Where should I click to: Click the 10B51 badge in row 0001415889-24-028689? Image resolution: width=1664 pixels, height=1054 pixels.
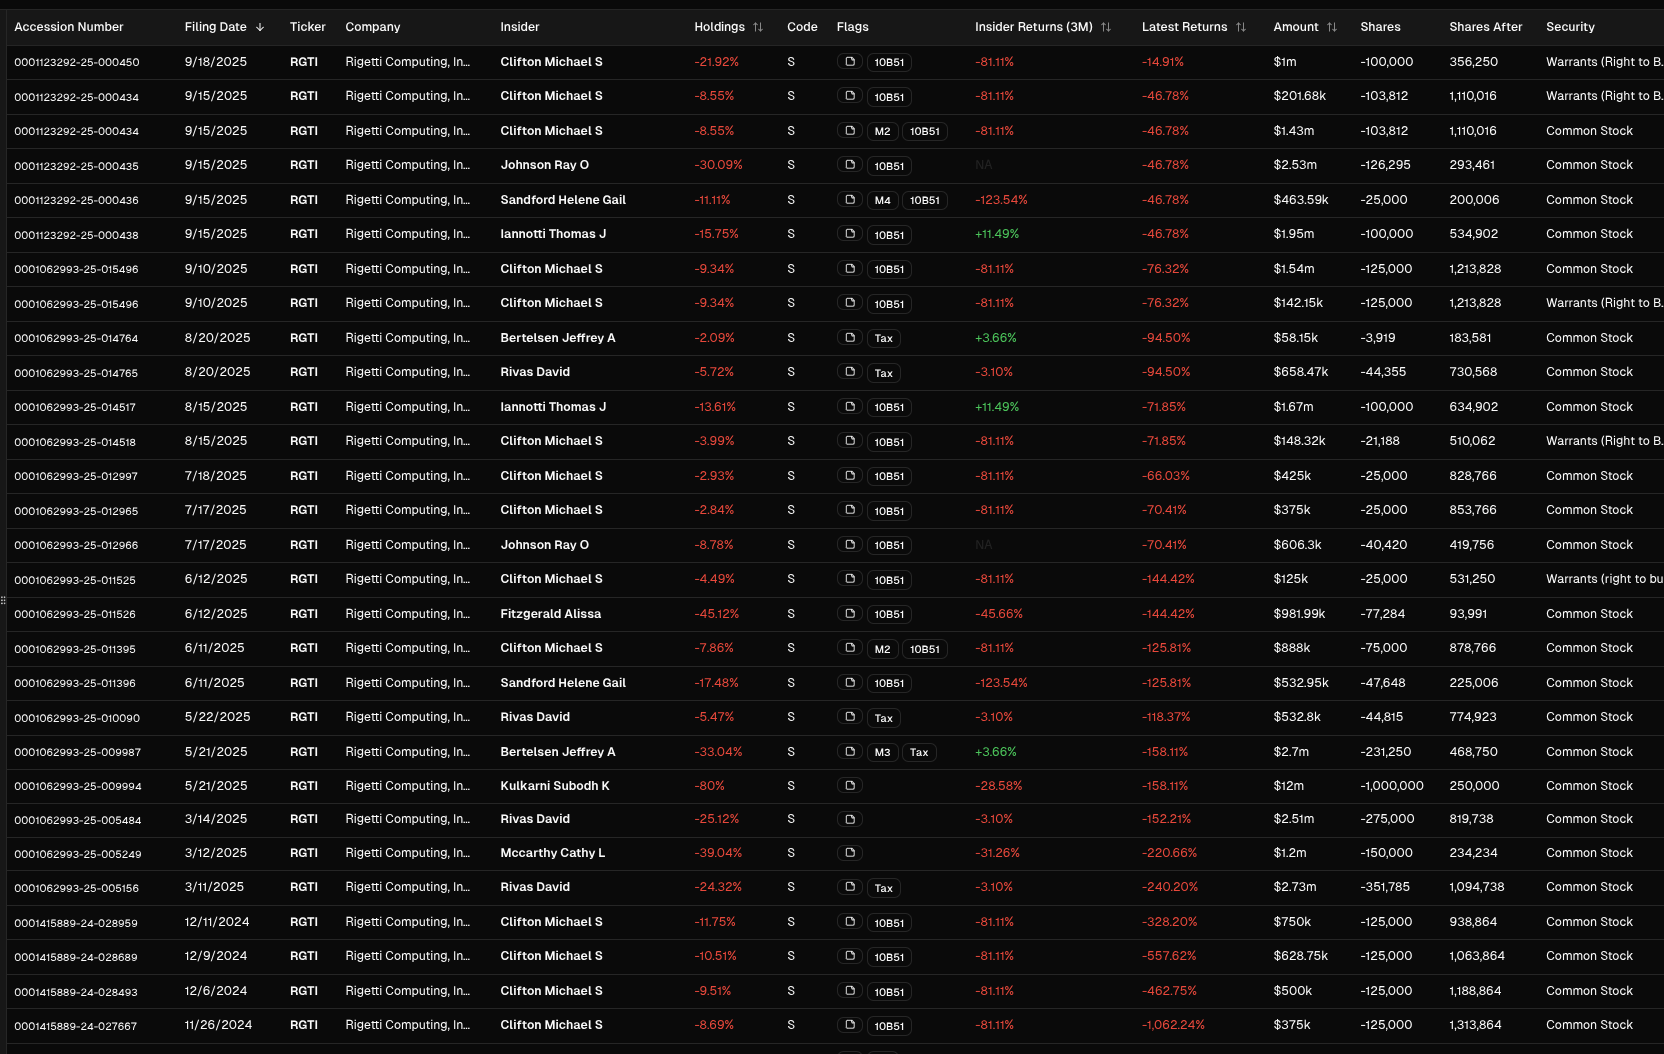pos(889,957)
